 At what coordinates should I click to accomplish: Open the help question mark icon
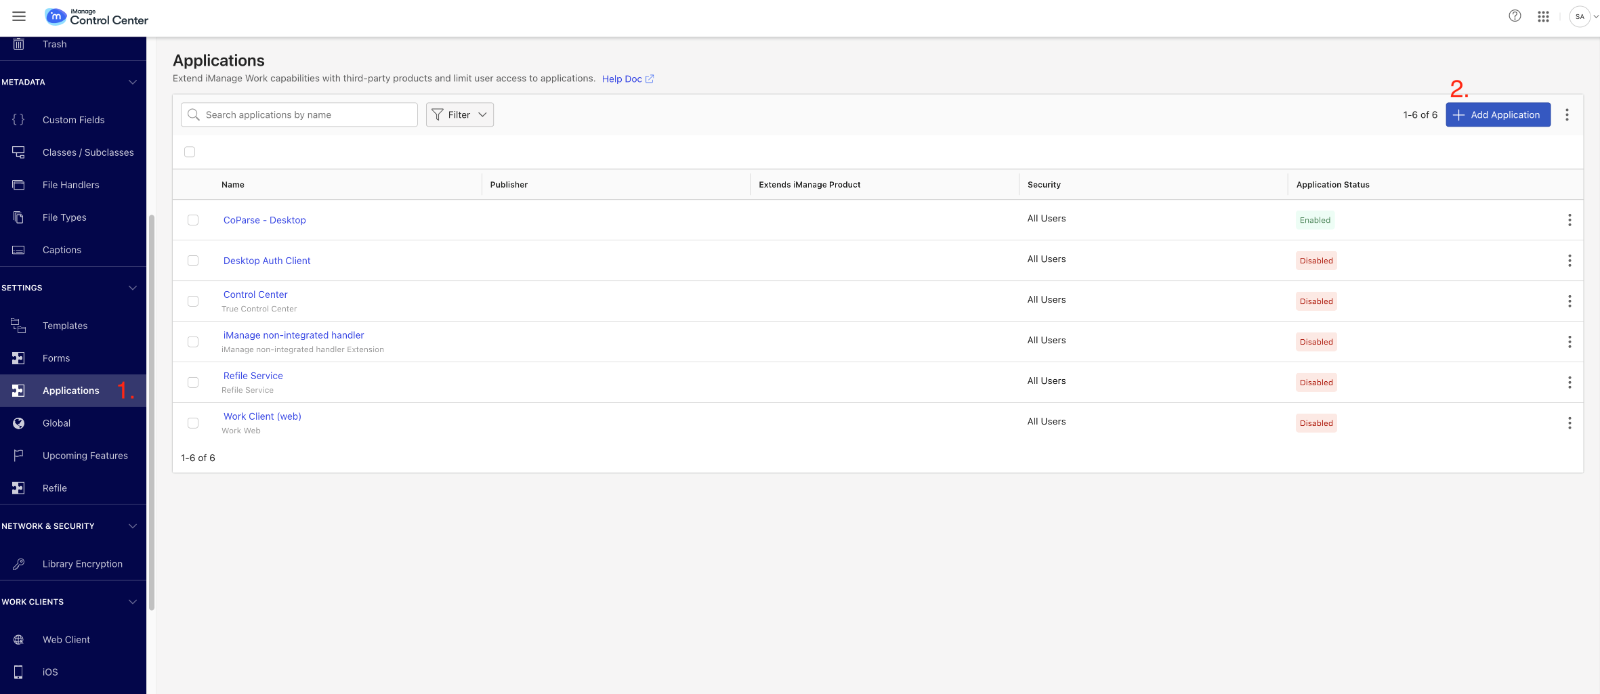click(1515, 16)
